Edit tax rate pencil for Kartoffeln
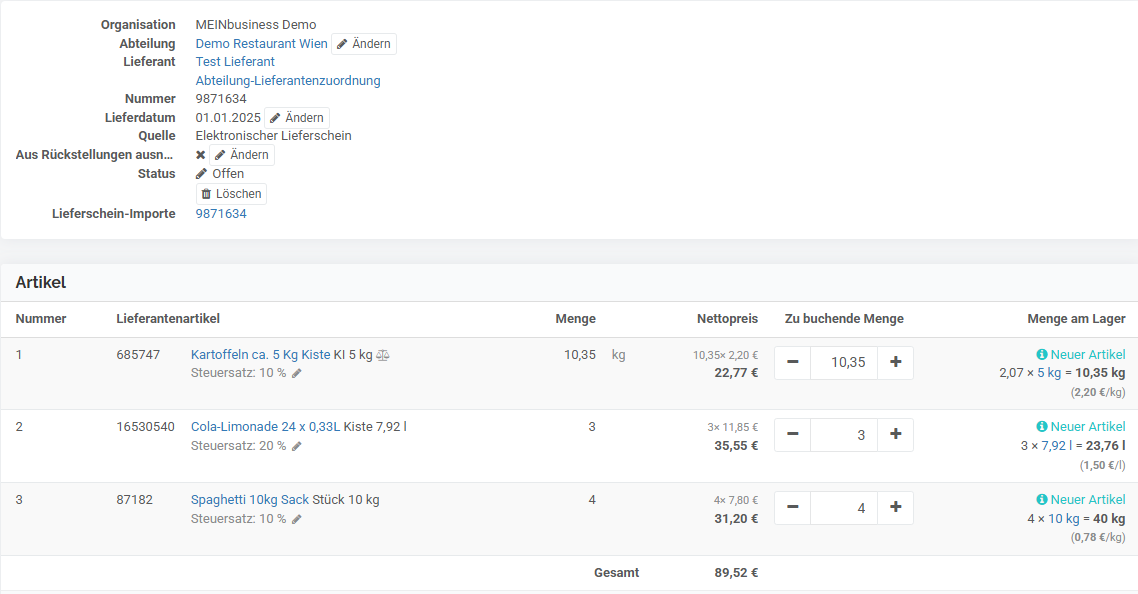Image resolution: width=1138 pixels, height=594 pixels. pos(297,373)
